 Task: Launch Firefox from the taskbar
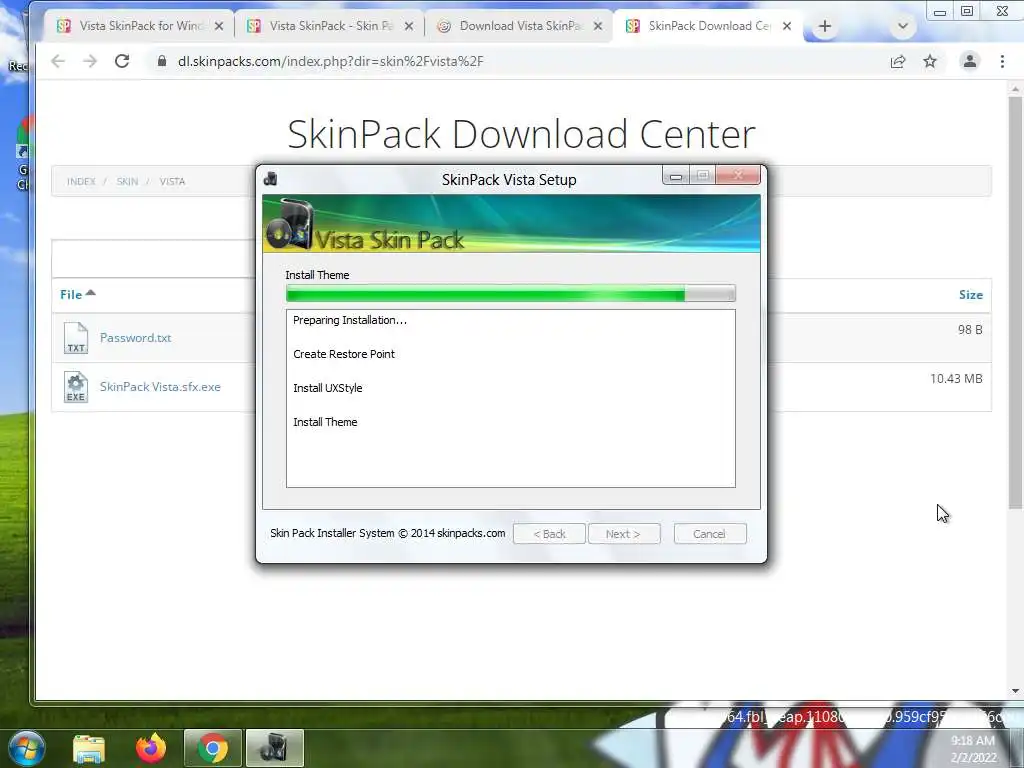pos(151,748)
